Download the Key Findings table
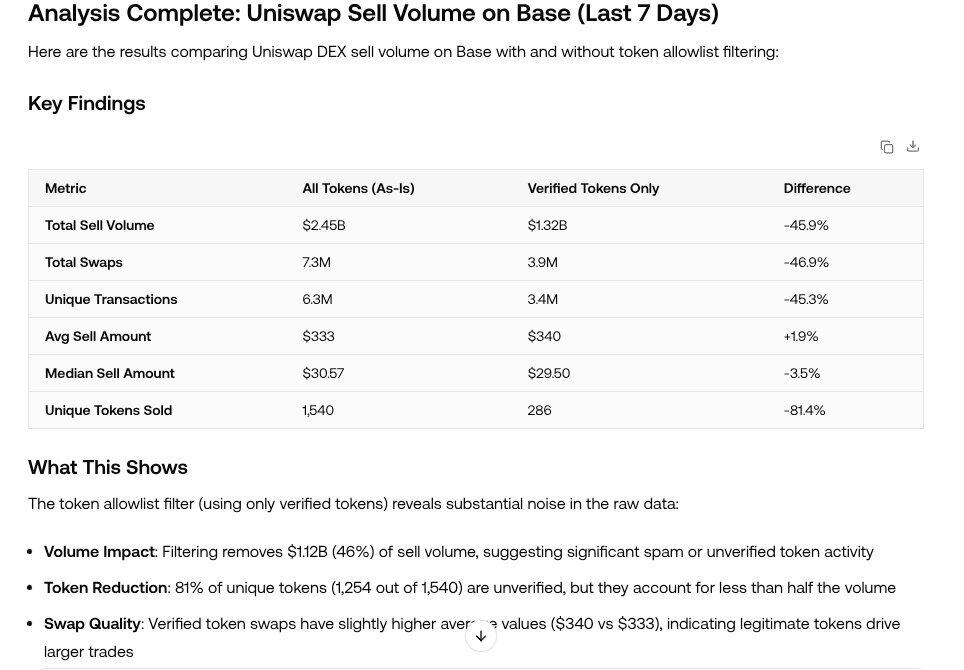The height and width of the screenshot is (670, 964). (913, 146)
